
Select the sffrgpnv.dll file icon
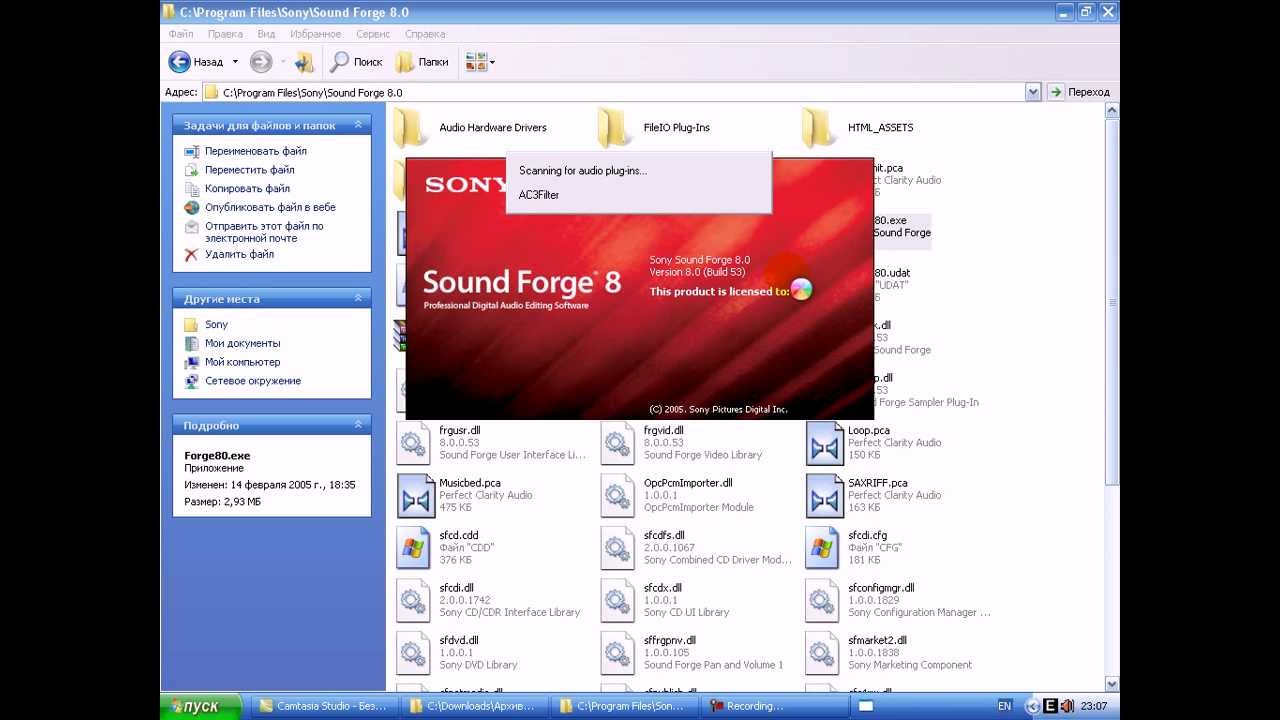click(618, 653)
